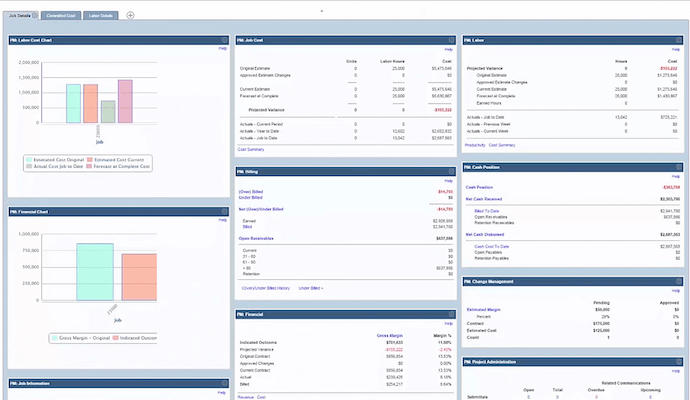
Task: Open the Net Cash Received link
Action: [484, 199]
